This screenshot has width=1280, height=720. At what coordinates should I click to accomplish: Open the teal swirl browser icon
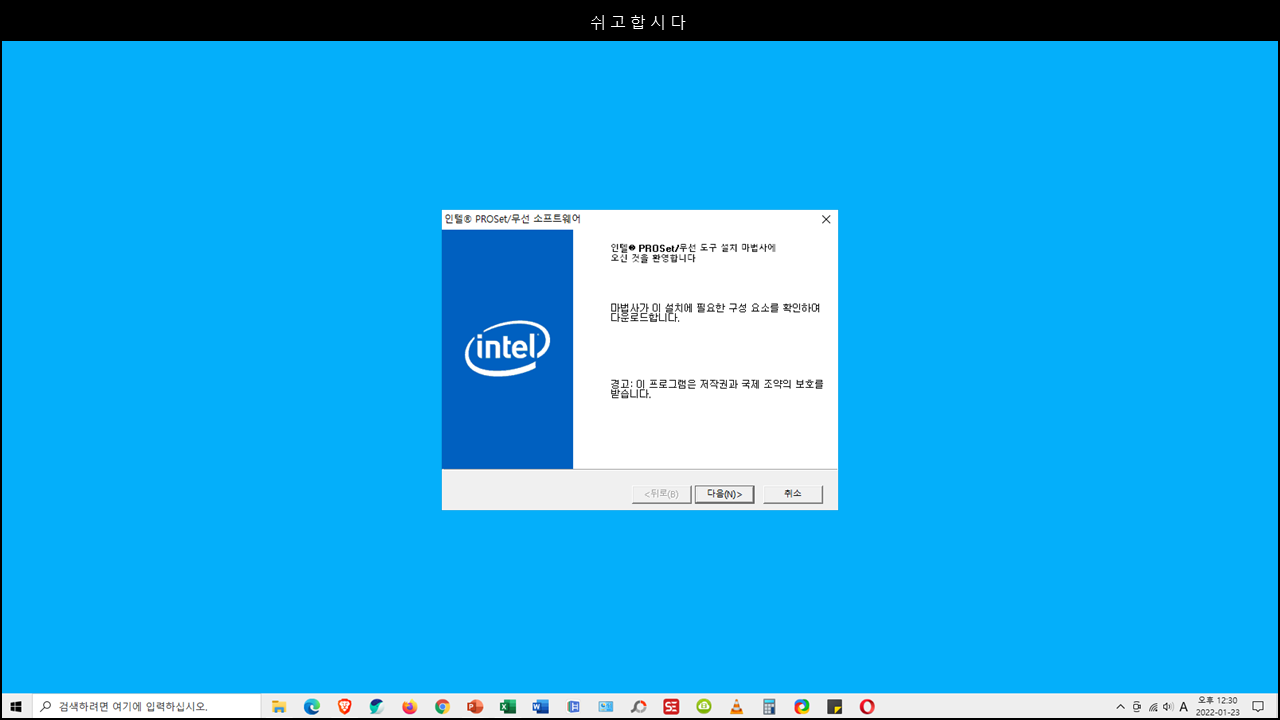(x=377, y=707)
